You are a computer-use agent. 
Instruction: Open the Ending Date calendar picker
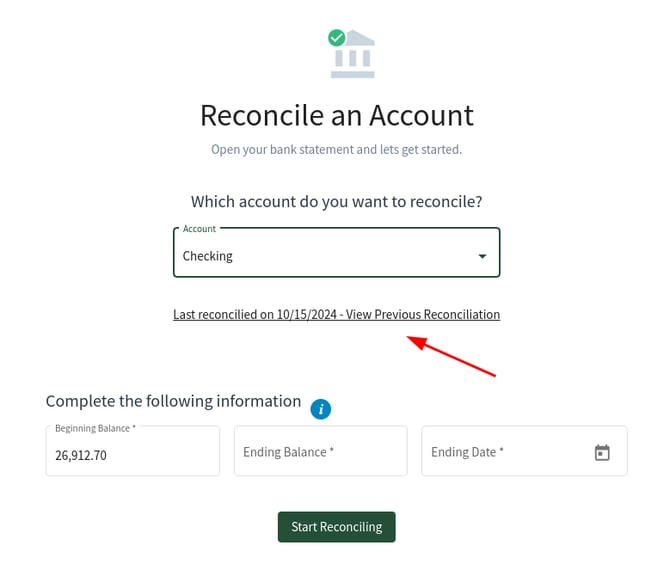click(602, 452)
